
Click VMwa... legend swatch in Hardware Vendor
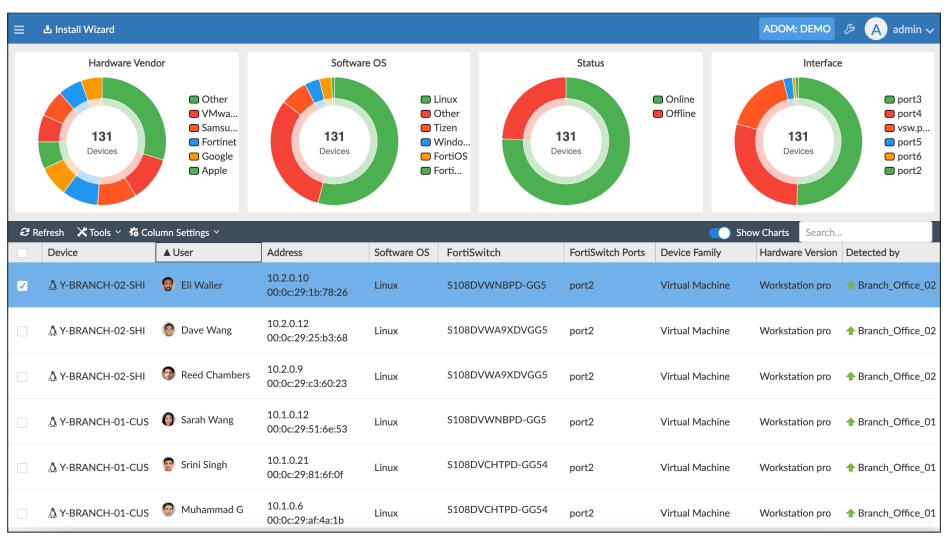(x=194, y=114)
